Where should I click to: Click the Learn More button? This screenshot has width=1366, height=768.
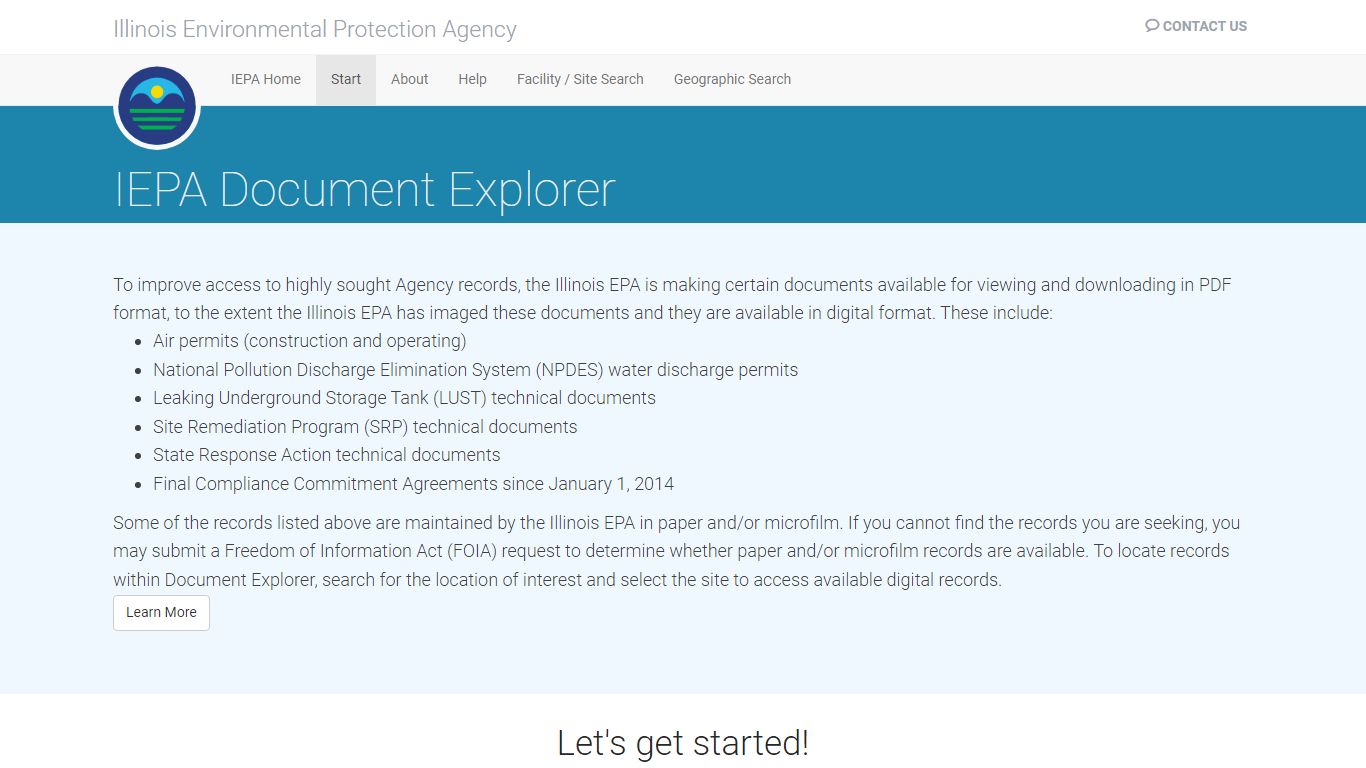pos(161,613)
